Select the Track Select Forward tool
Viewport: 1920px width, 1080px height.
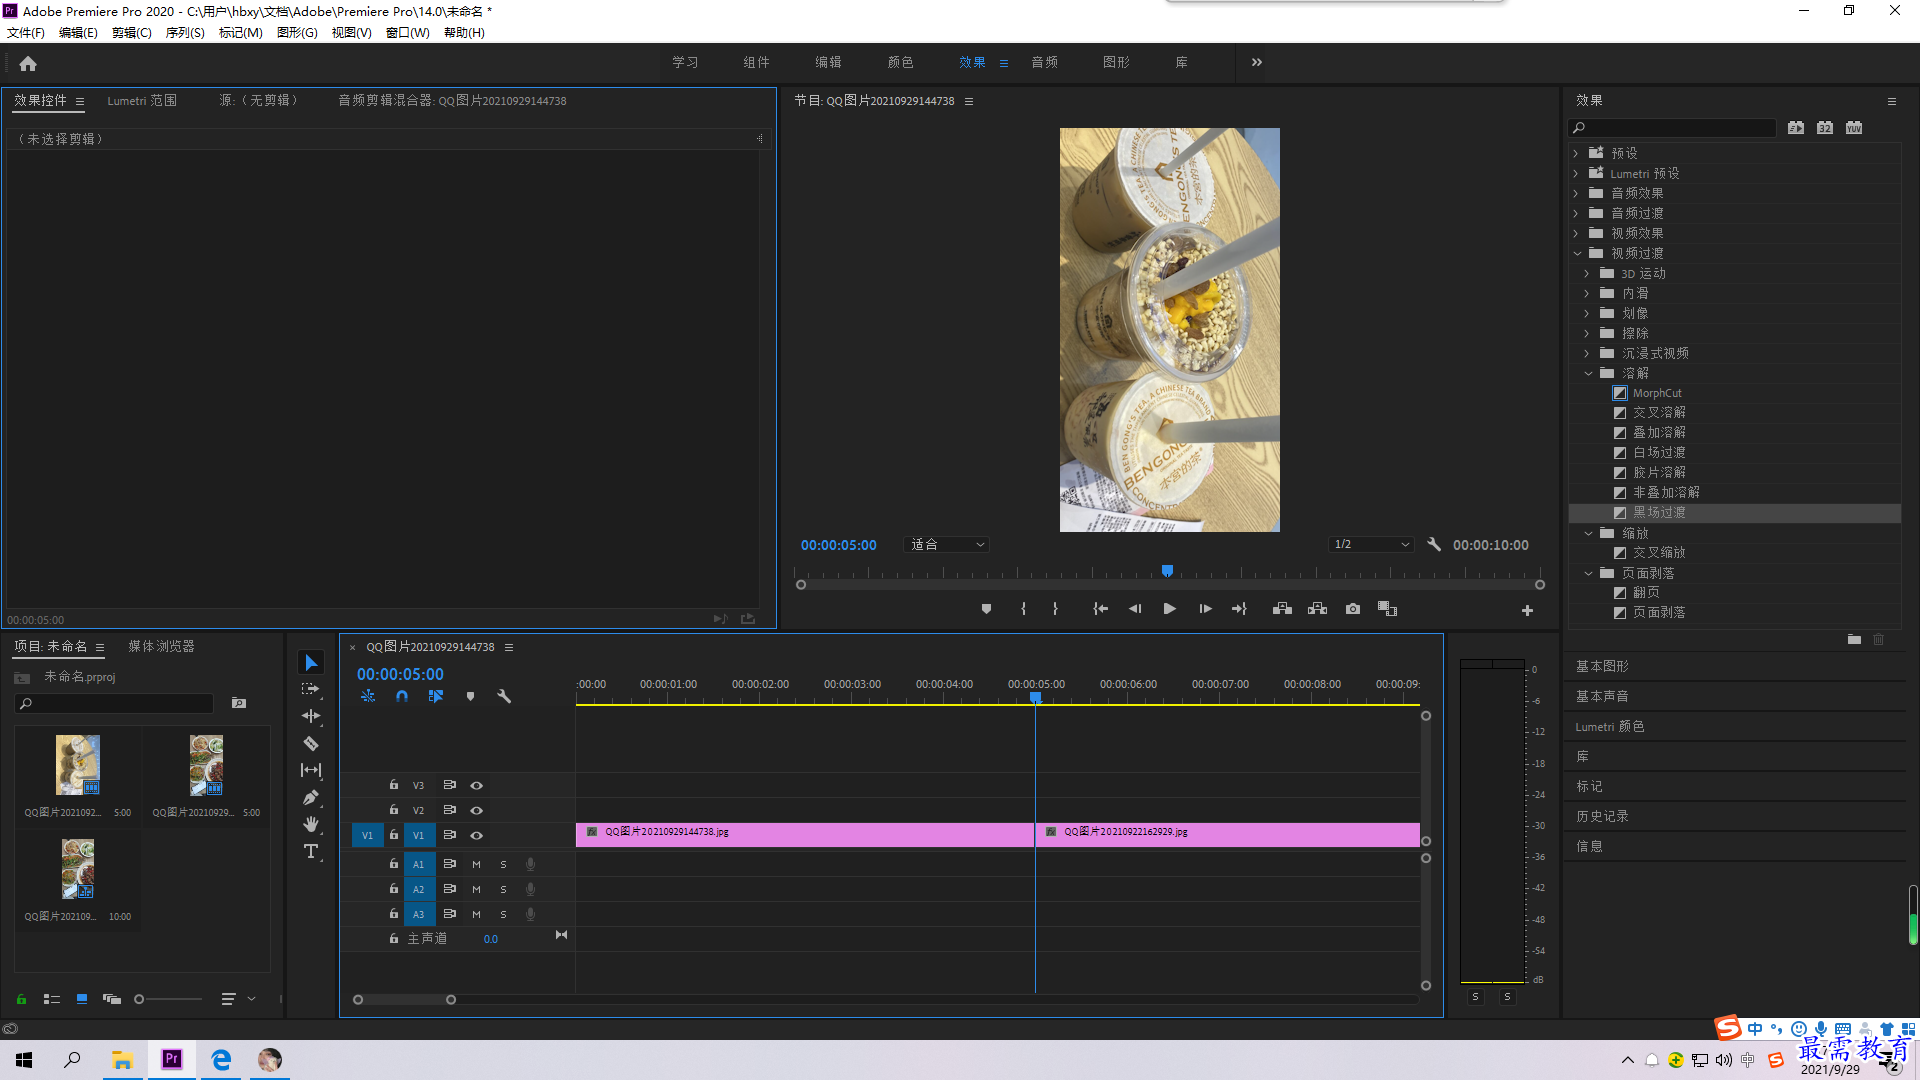[311, 689]
